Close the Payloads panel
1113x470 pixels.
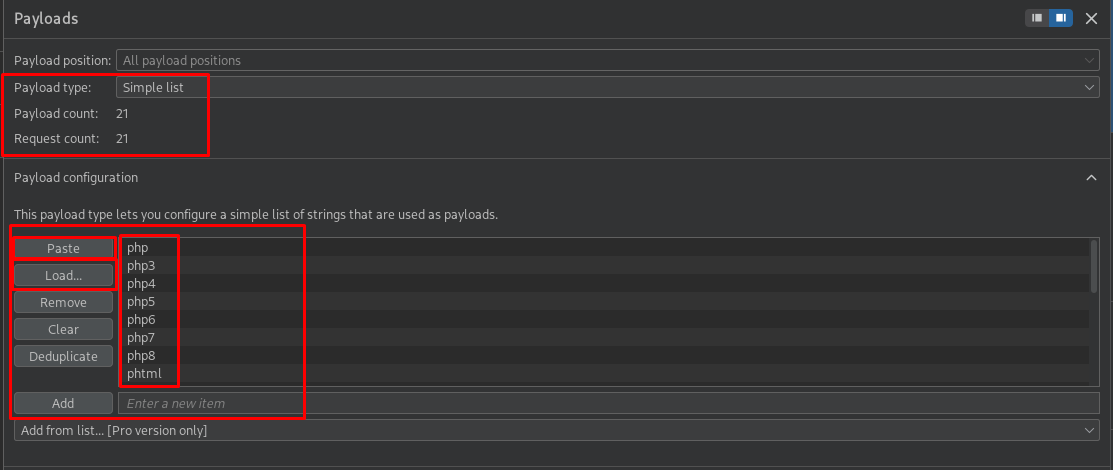[x=1091, y=18]
